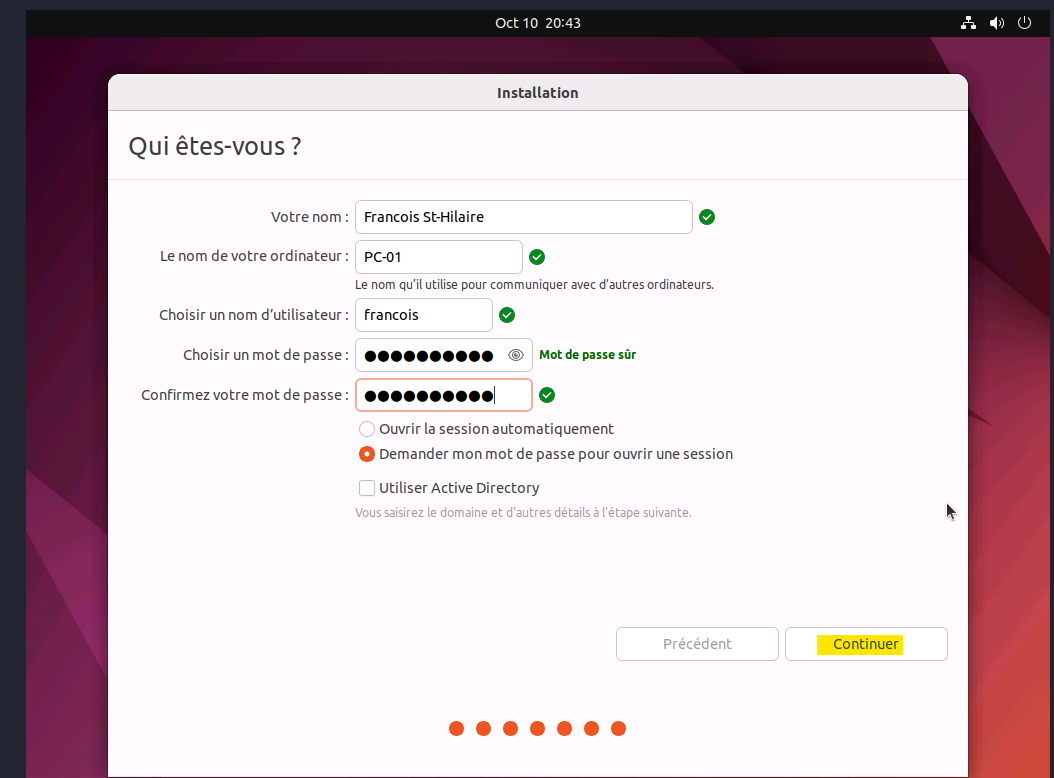Click green checkmark beside computer name field

pyautogui.click(x=537, y=257)
